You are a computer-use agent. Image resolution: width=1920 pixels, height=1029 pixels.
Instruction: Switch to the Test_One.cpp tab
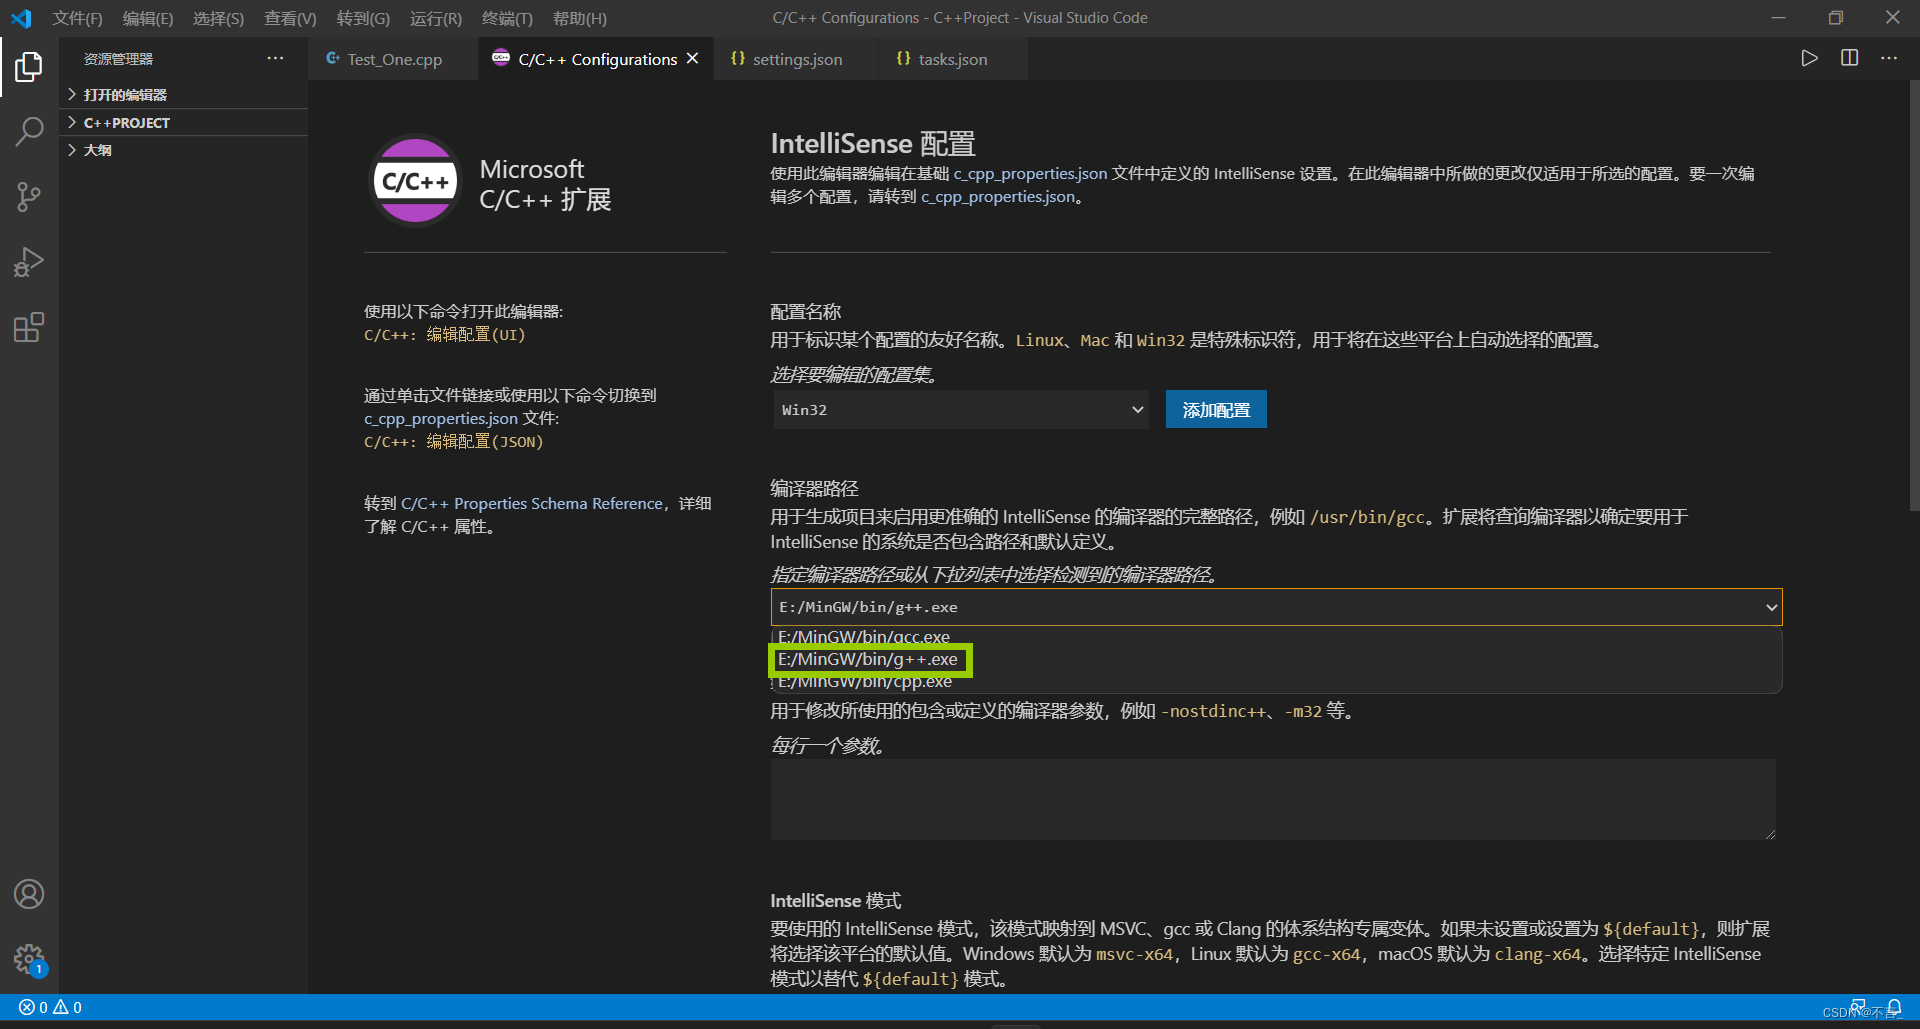pos(393,59)
